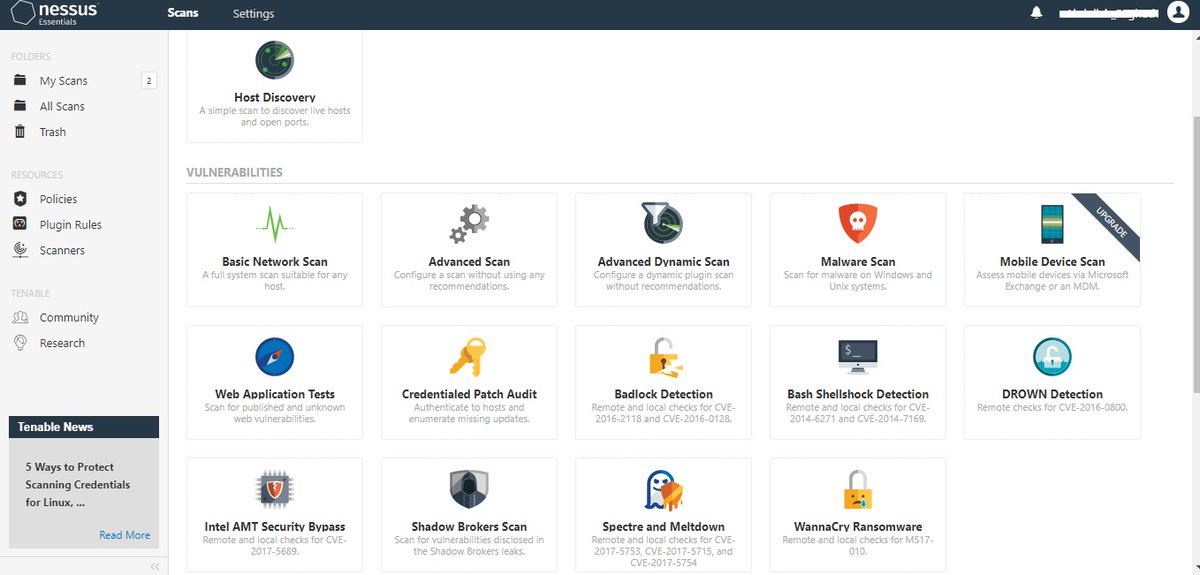This screenshot has height=575, width=1200.
Task: Select the Shadow Brokers hooded figure icon
Action: [x=469, y=489]
